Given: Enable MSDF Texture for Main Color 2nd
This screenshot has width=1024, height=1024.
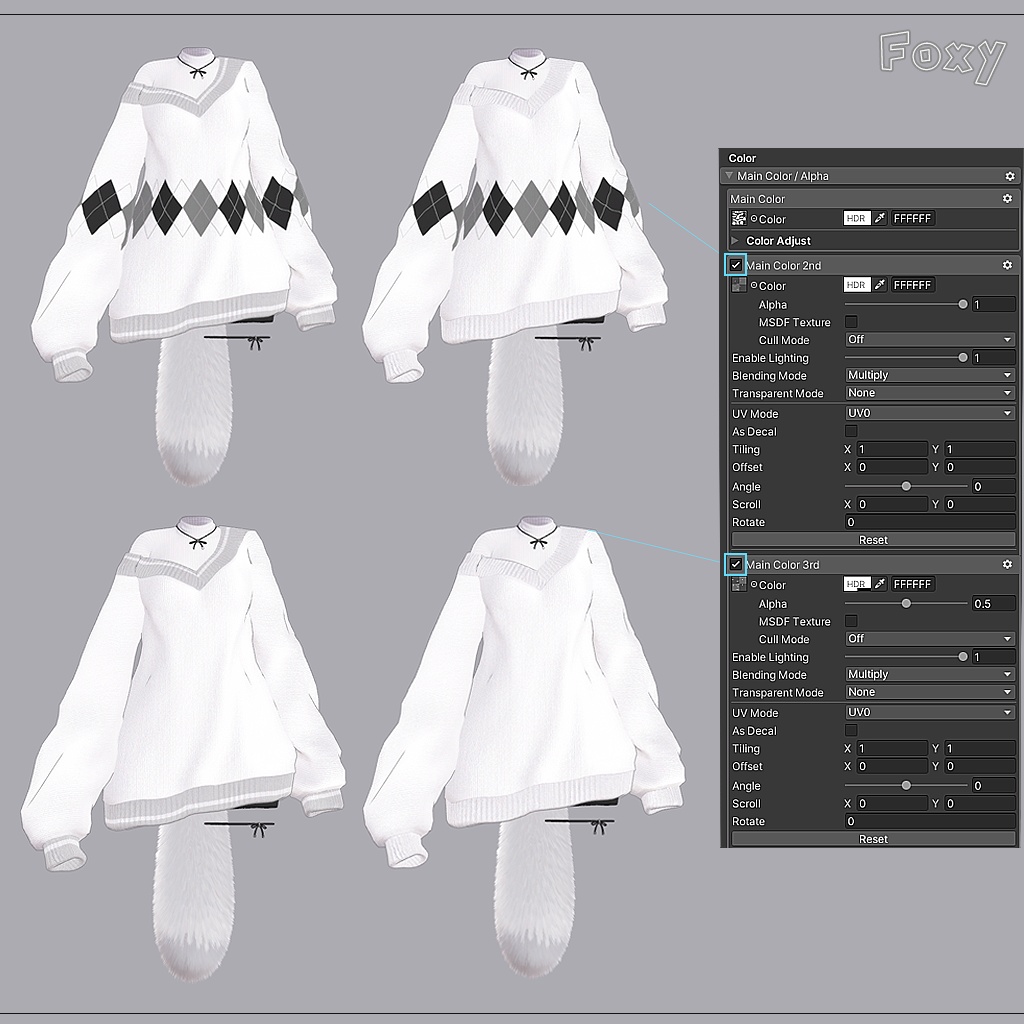Looking at the screenshot, I should coord(851,322).
